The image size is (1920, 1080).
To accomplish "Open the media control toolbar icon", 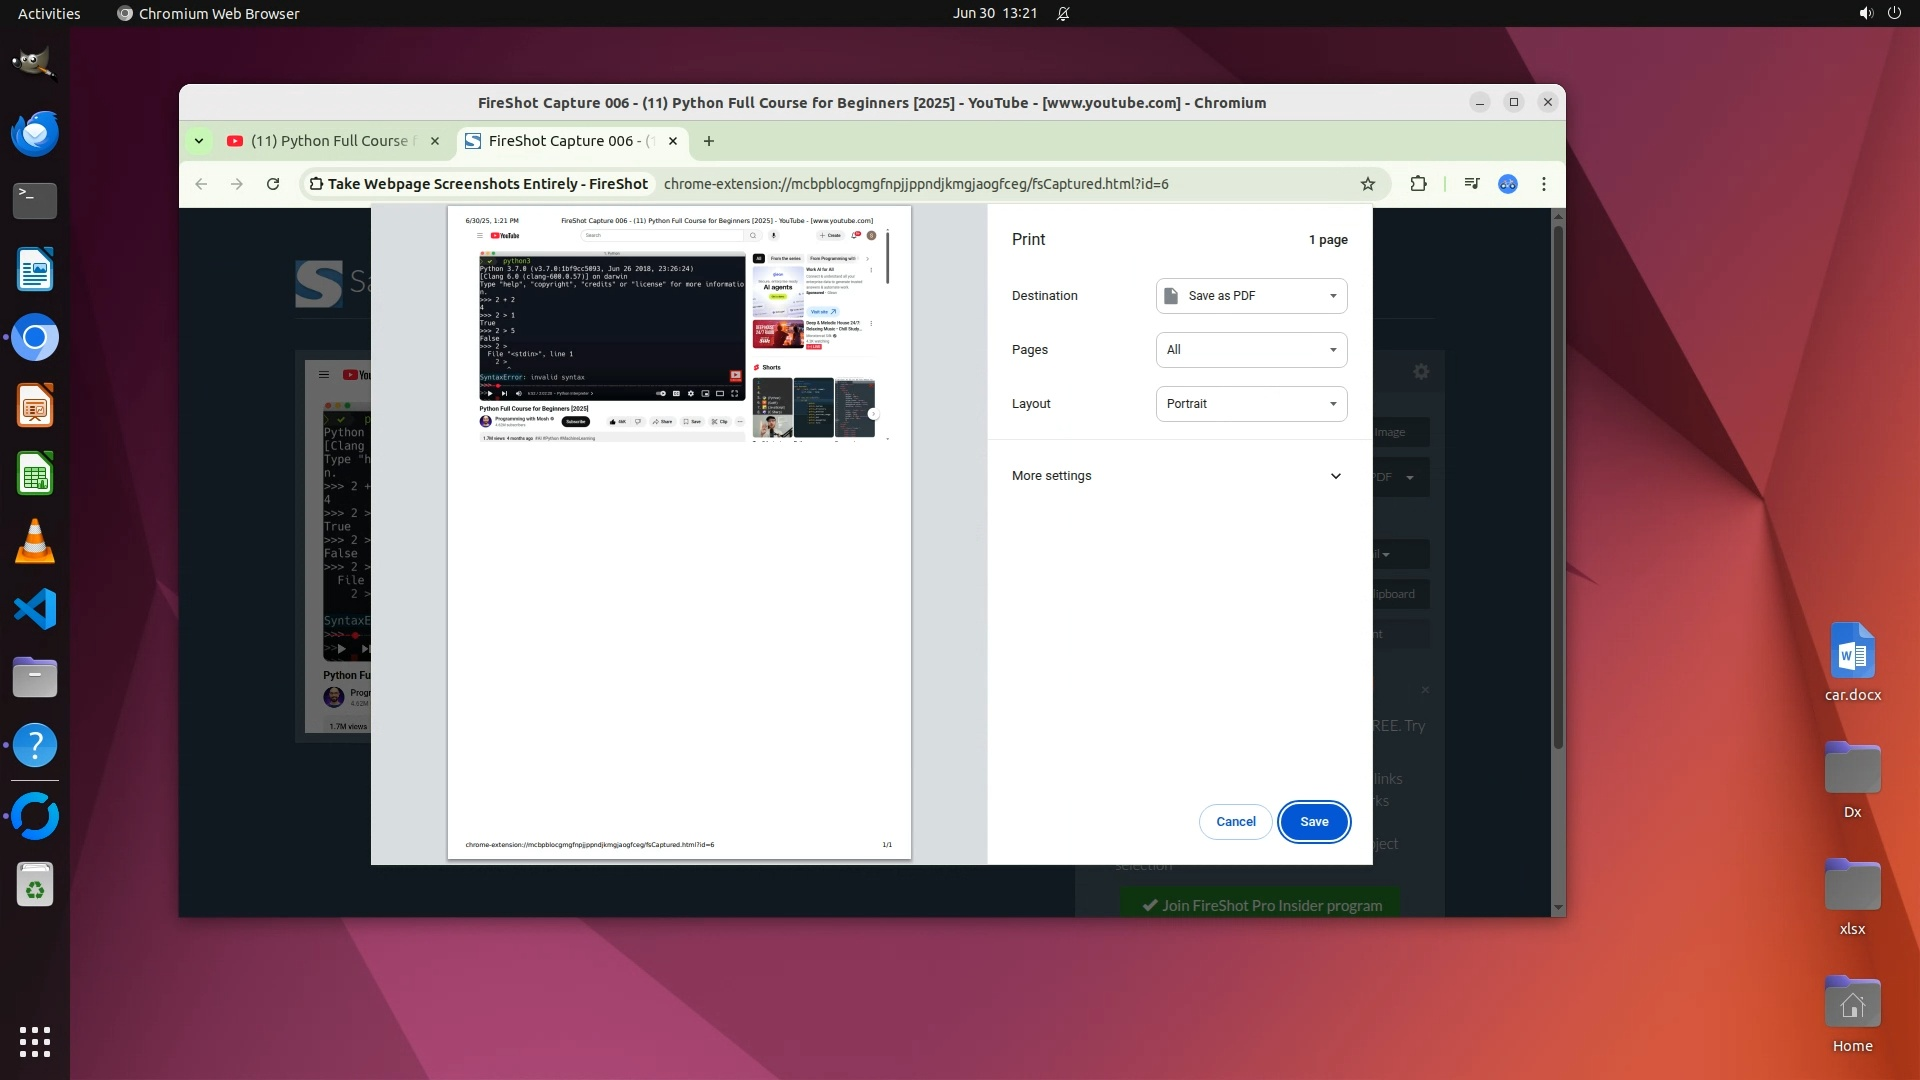I will 1471,184.
